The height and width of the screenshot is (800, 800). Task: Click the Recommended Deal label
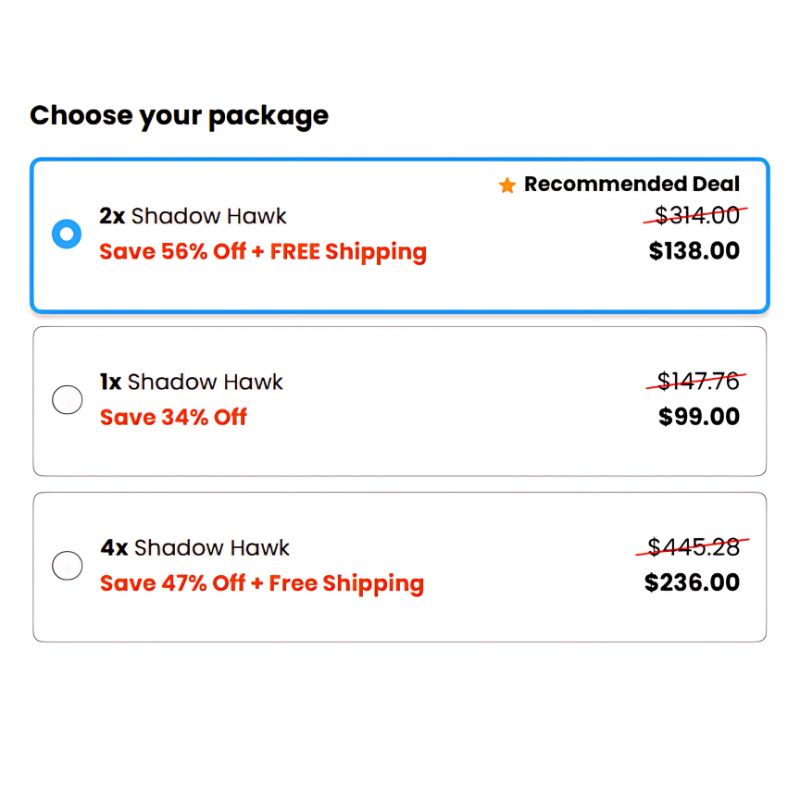tap(632, 184)
